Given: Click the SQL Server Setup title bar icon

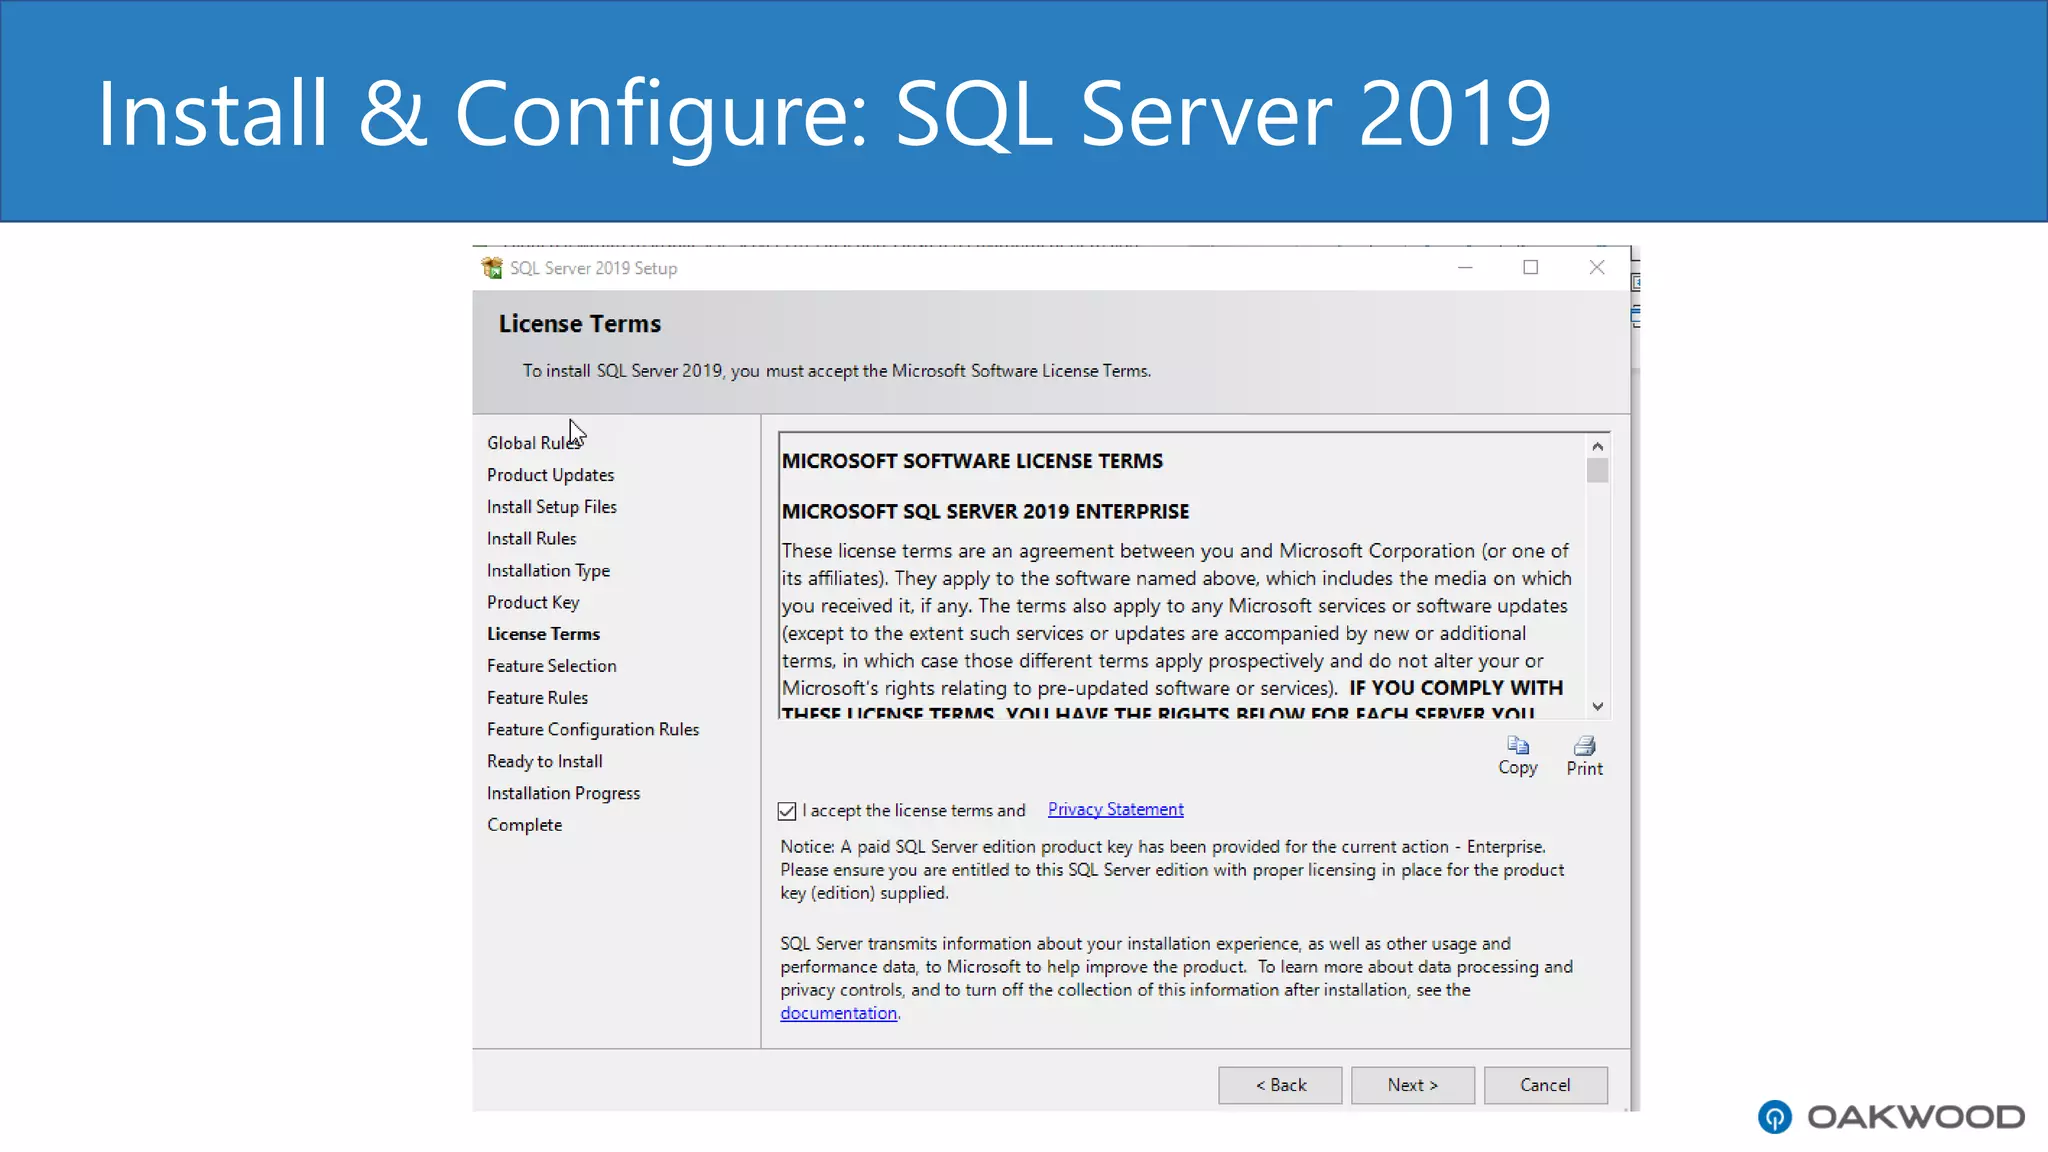Looking at the screenshot, I should (x=492, y=268).
